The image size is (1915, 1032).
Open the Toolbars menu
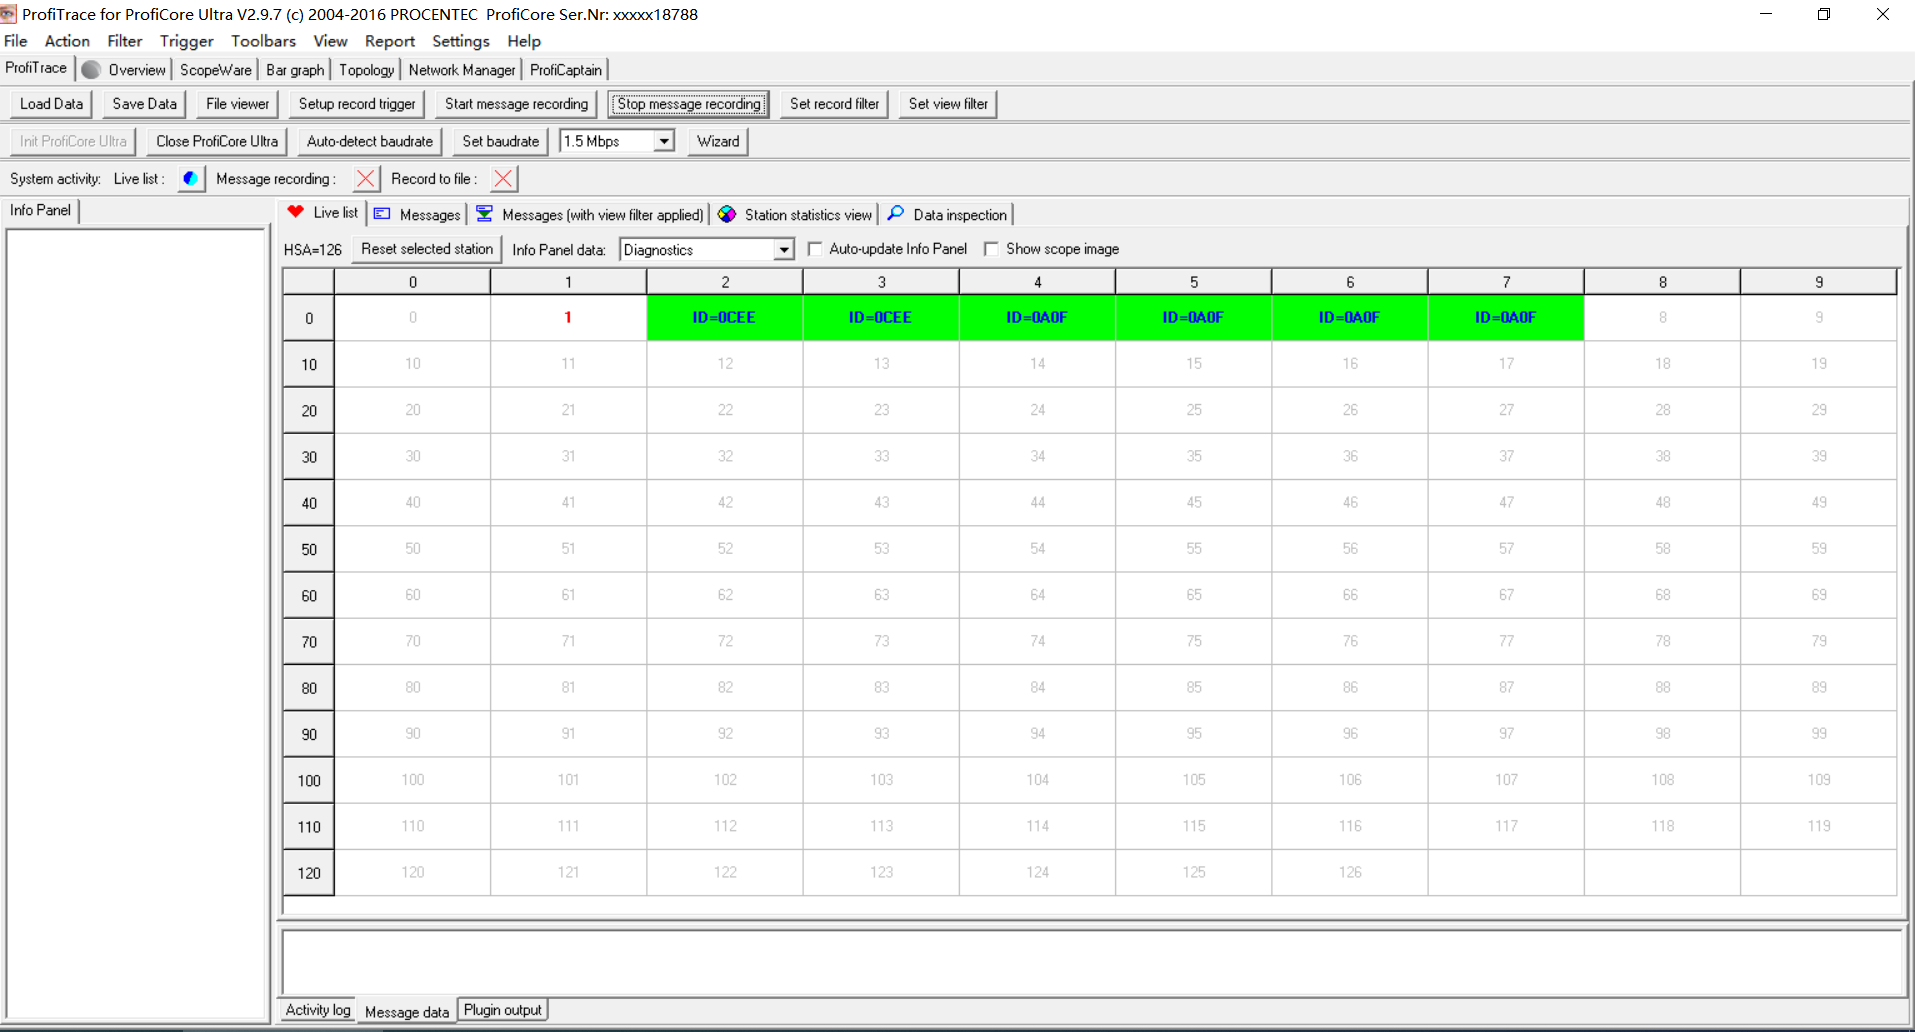[x=263, y=41]
